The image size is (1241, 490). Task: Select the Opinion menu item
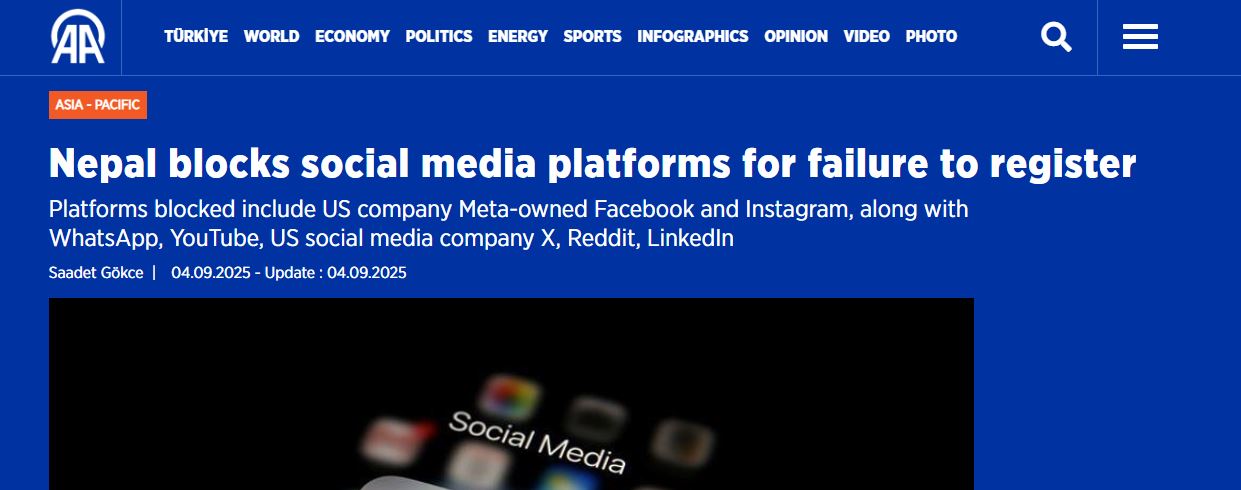pyautogui.click(x=795, y=36)
